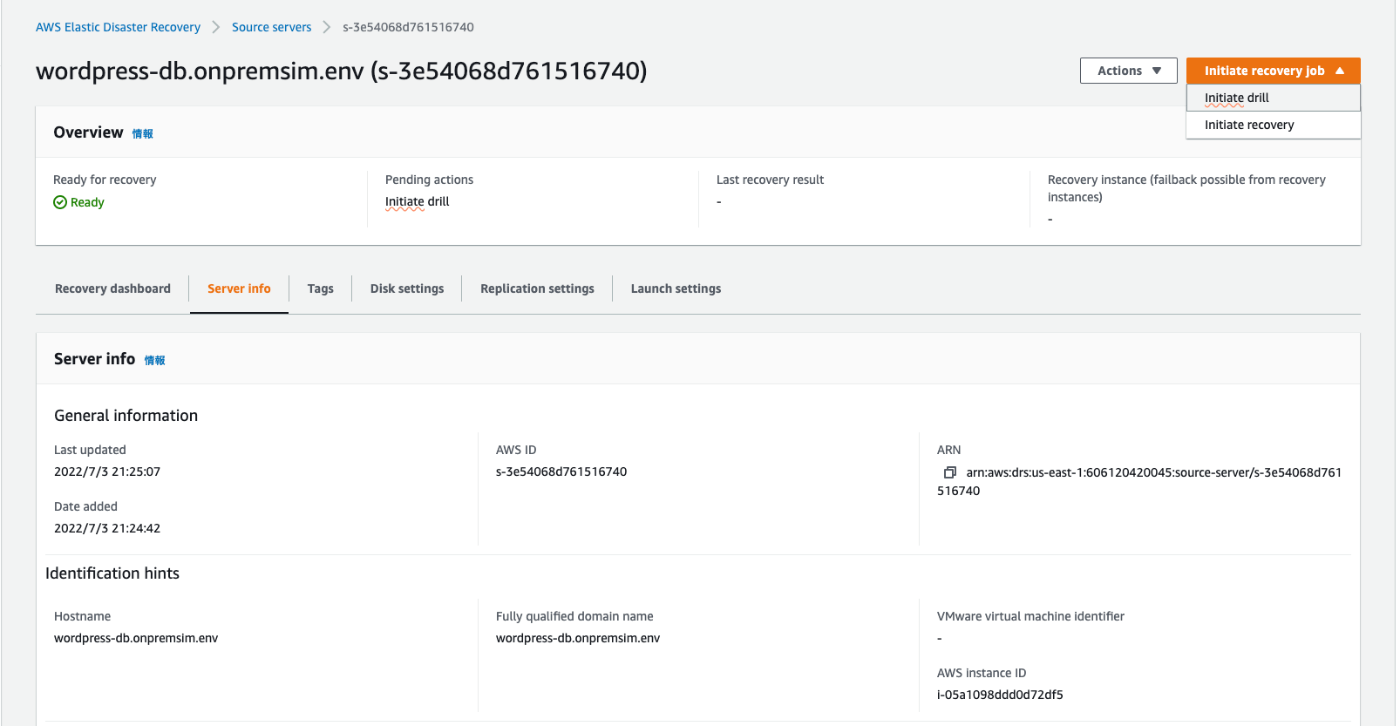
Task: Click the Recovery instance label text
Action: (1187, 189)
